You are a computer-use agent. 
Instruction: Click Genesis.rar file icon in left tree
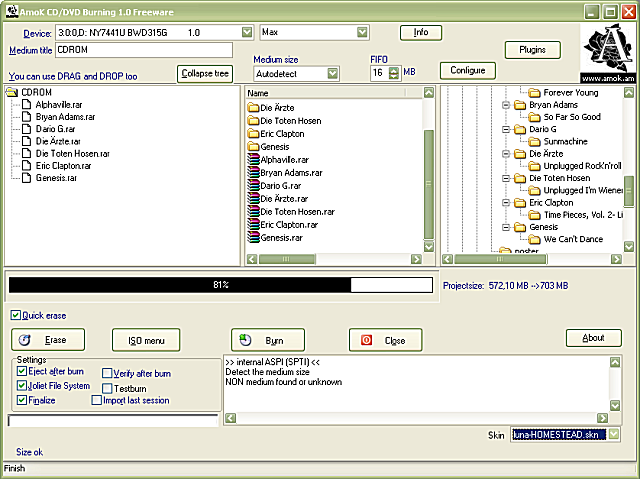tap(27, 178)
